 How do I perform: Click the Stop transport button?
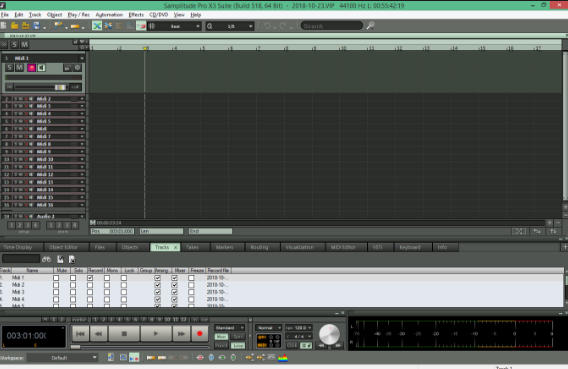pyautogui.click(x=124, y=334)
